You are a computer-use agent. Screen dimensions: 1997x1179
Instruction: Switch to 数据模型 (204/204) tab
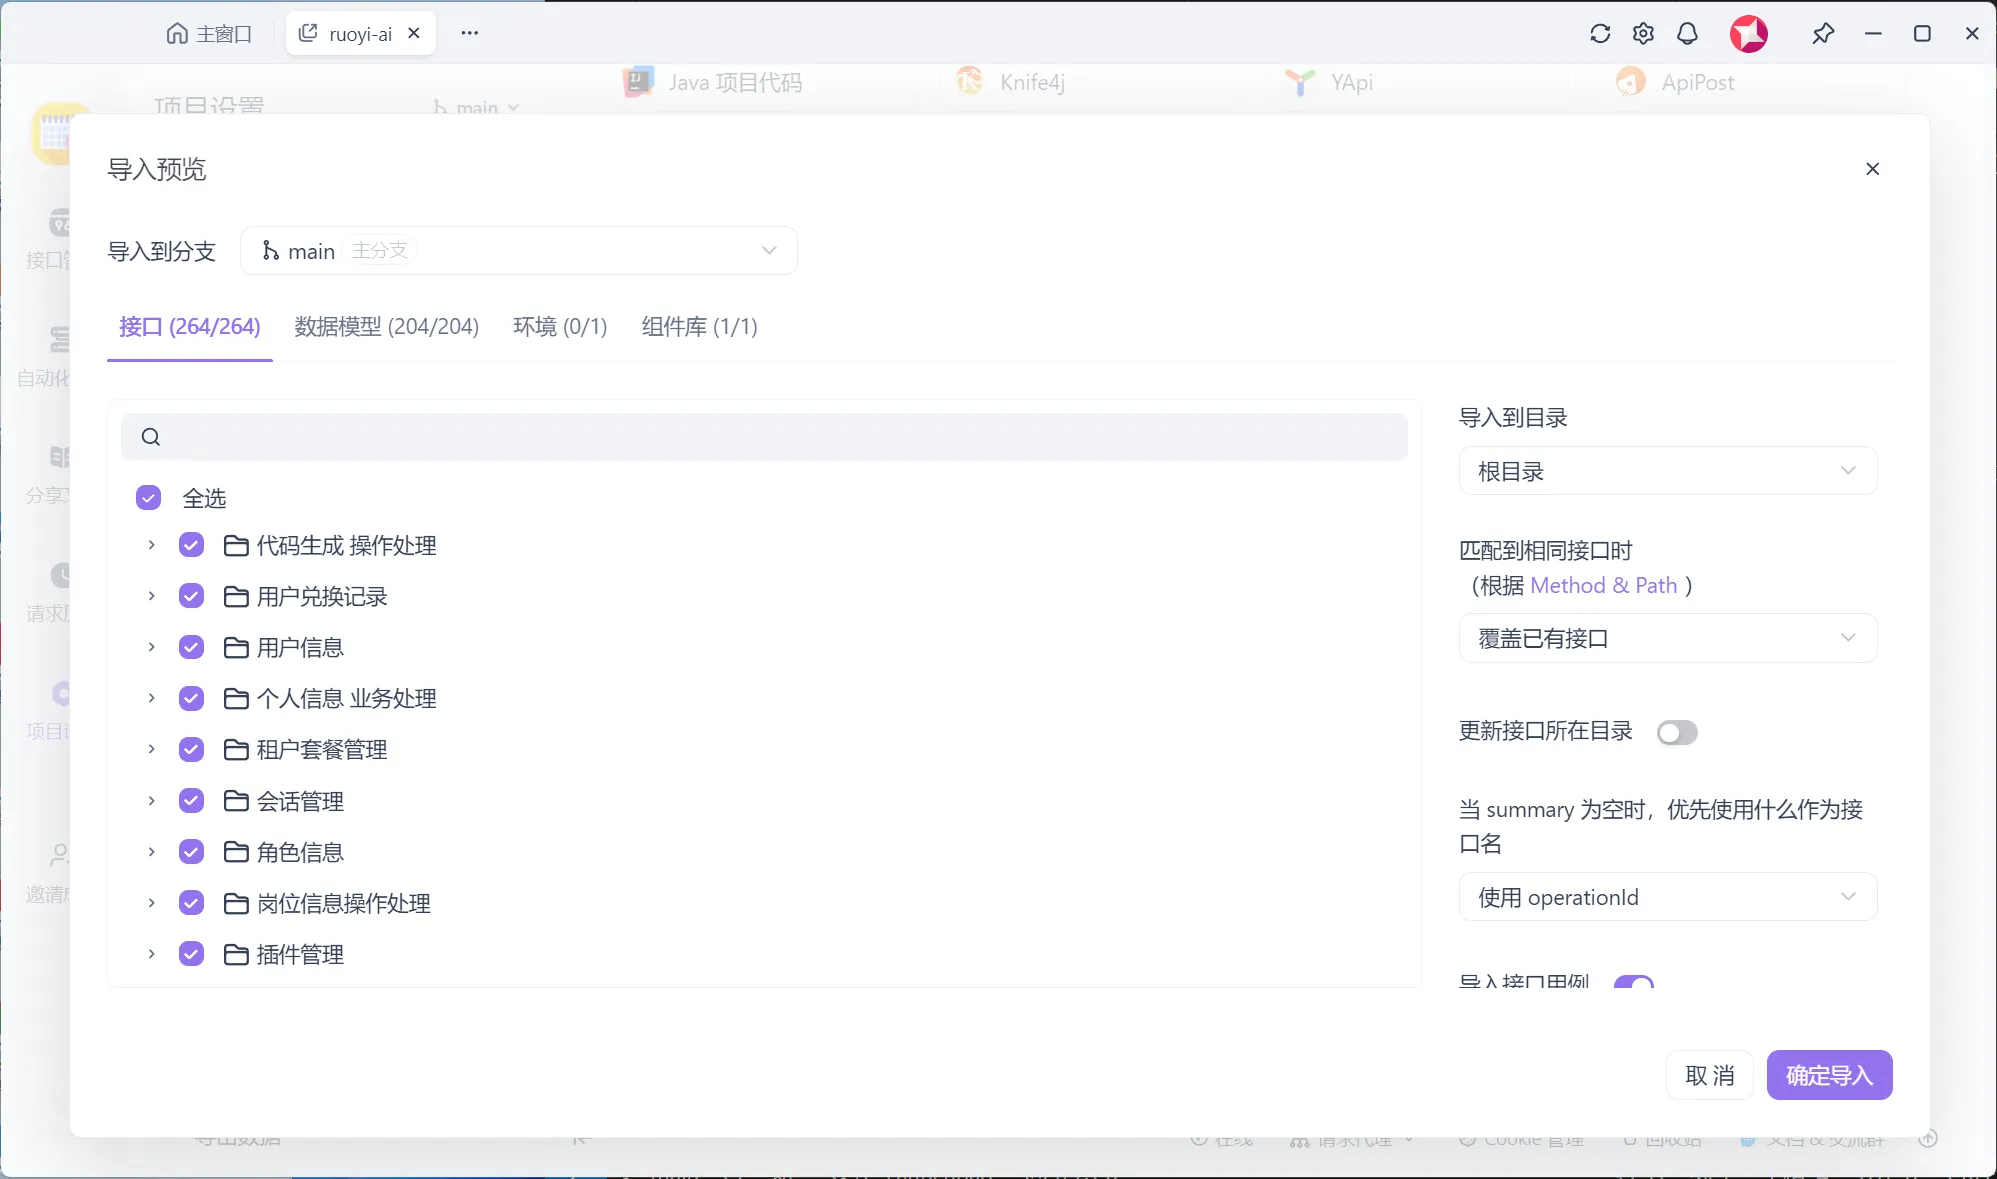click(386, 327)
